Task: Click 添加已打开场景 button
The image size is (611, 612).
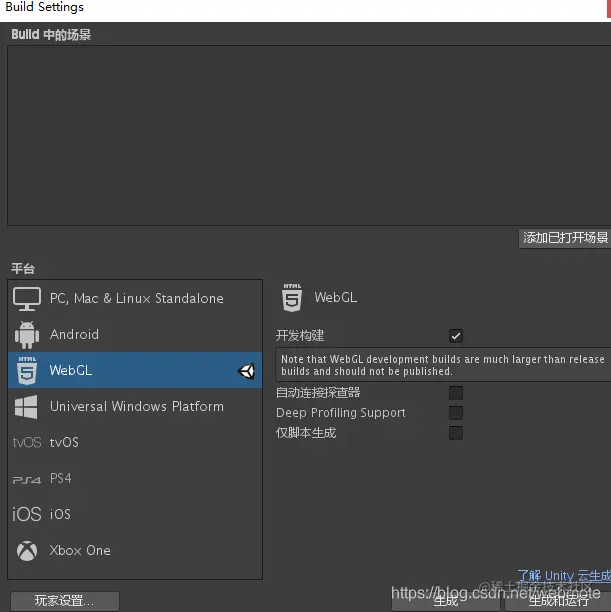Action: coord(565,238)
